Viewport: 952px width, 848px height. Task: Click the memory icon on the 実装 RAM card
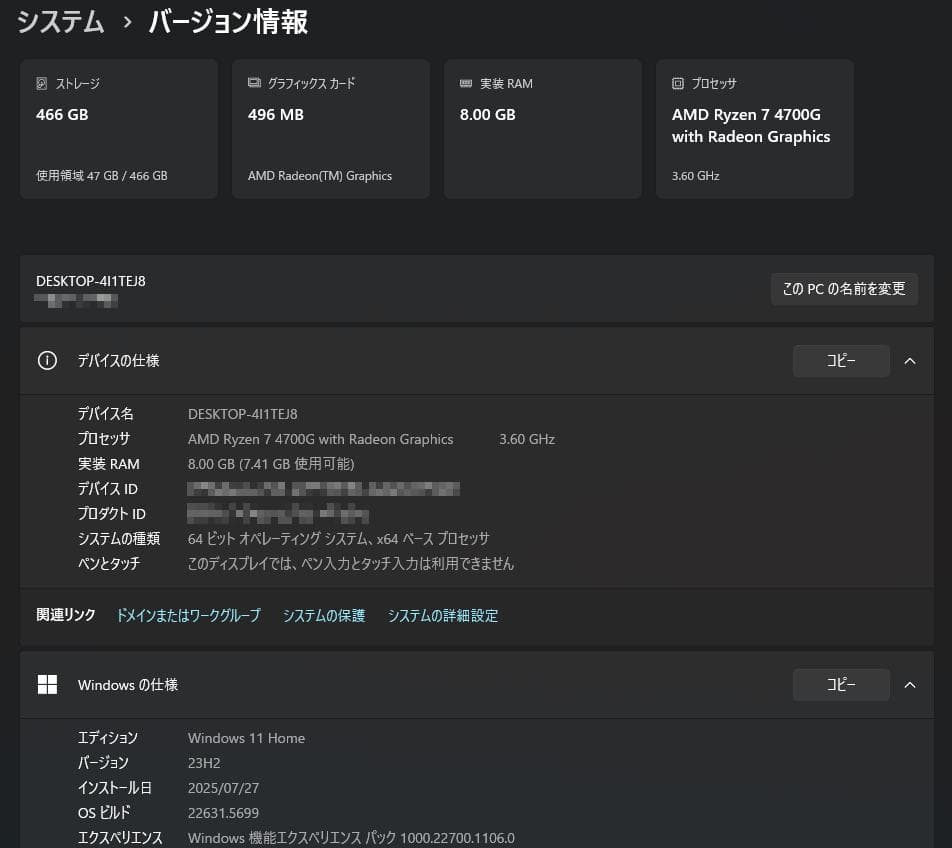(x=465, y=83)
